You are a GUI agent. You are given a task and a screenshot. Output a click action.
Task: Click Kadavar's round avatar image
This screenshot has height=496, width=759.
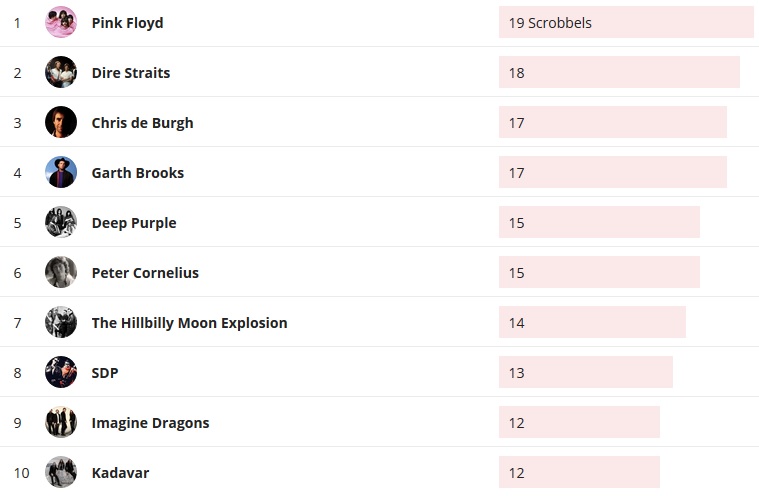pyautogui.click(x=61, y=472)
